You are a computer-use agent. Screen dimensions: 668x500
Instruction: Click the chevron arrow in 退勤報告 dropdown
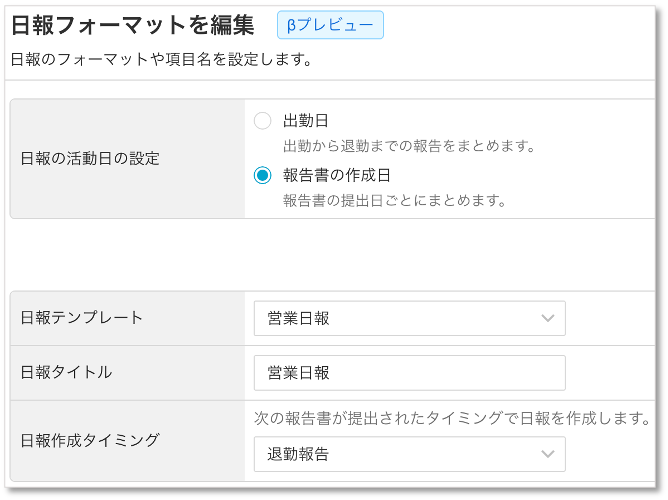click(547, 454)
